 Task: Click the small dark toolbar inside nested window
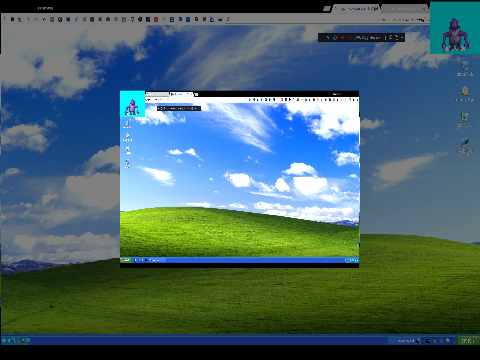[x=179, y=108]
